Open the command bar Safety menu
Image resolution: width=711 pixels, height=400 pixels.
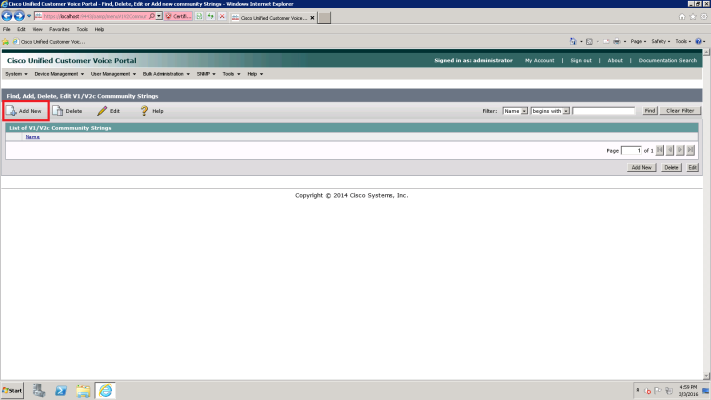click(x=660, y=41)
